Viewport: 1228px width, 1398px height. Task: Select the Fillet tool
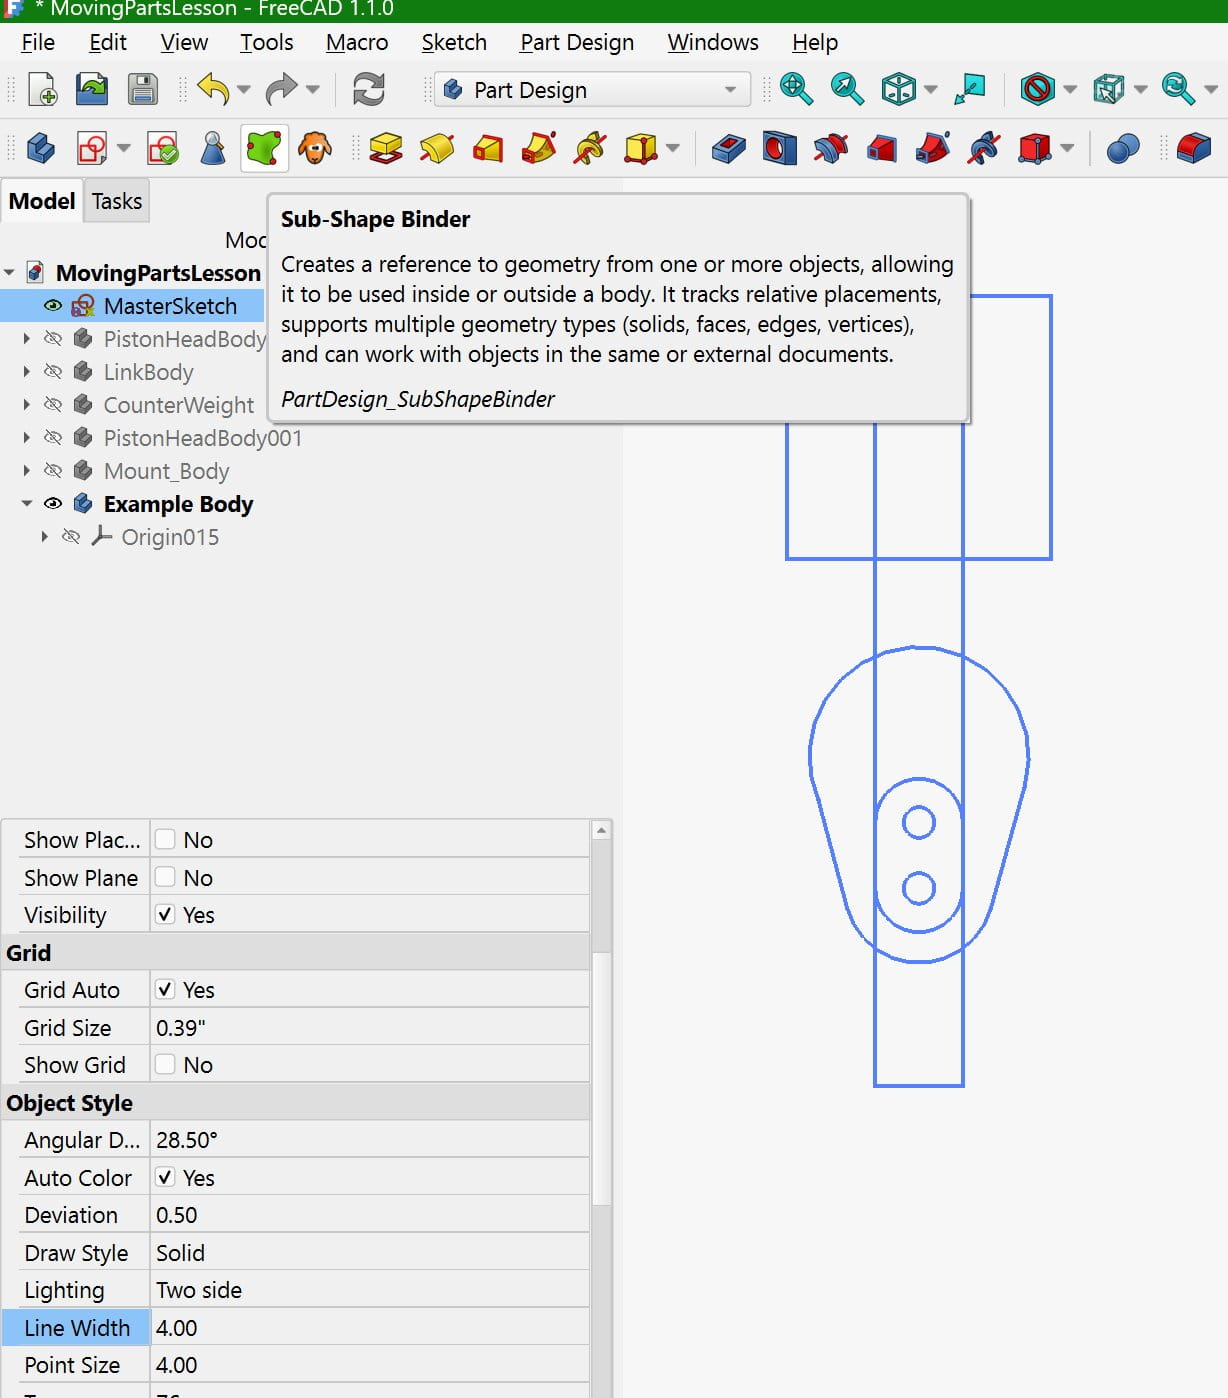1193,149
